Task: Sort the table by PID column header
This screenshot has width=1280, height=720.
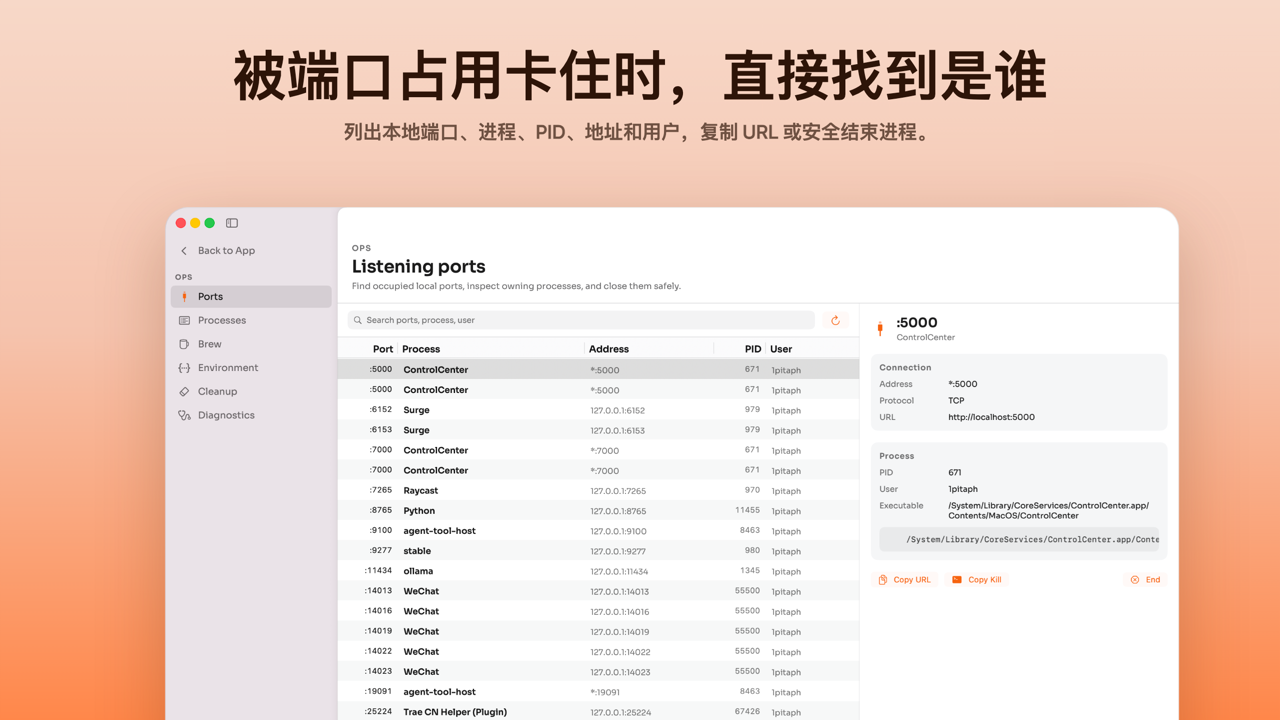Action: [x=753, y=349]
